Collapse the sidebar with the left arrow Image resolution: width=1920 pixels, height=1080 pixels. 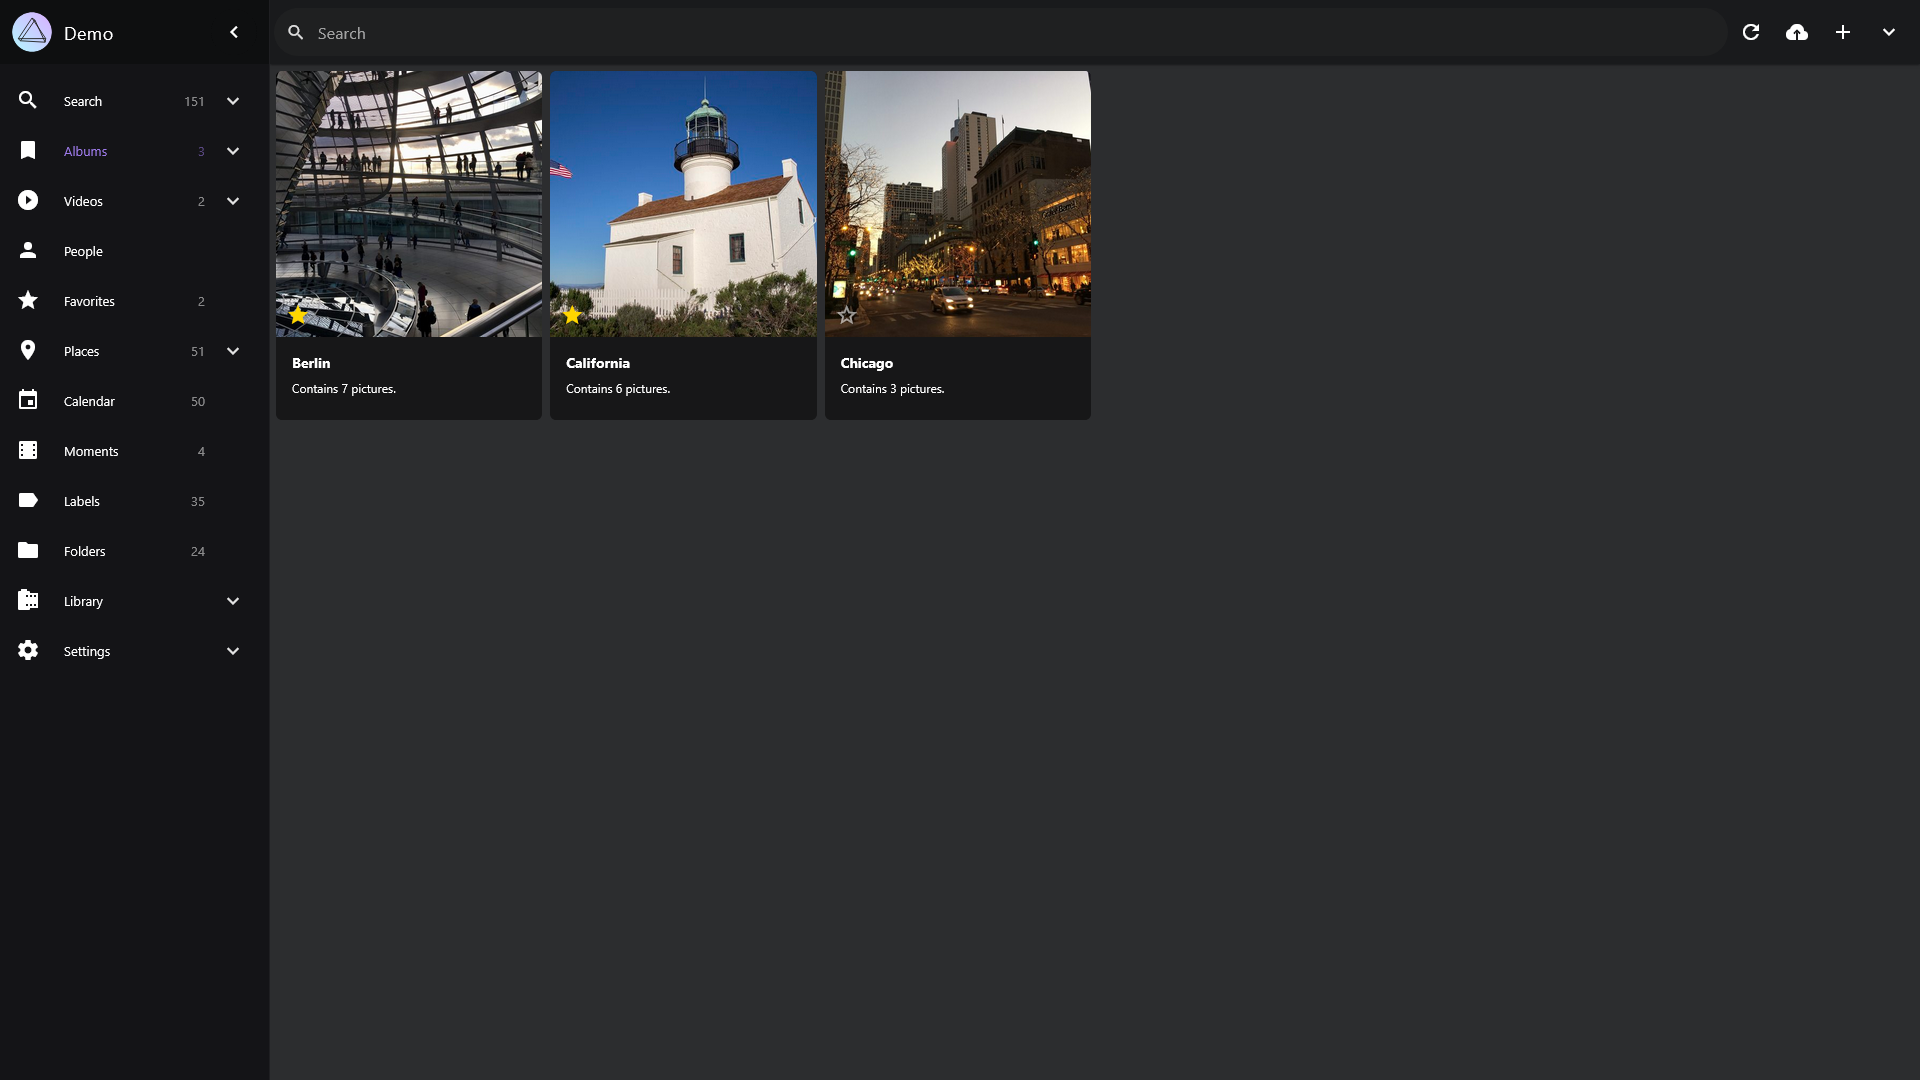[234, 33]
